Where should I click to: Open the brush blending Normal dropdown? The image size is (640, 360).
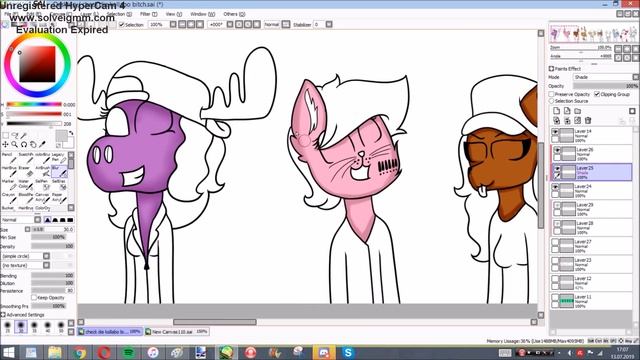coord(21,220)
